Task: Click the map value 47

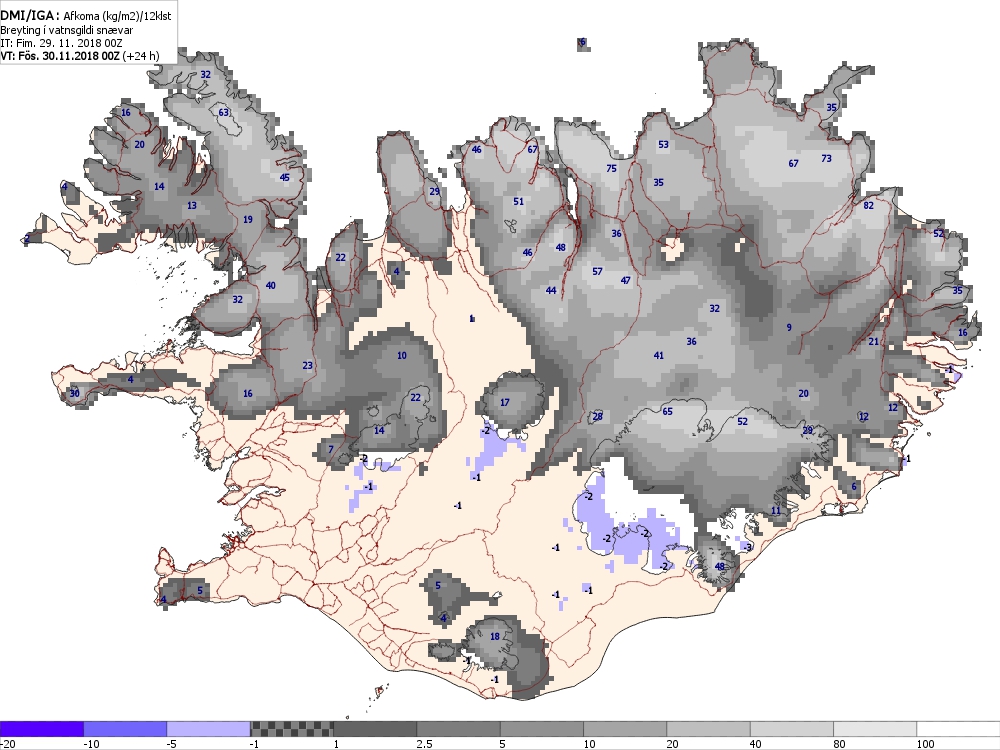Action: (626, 281)
